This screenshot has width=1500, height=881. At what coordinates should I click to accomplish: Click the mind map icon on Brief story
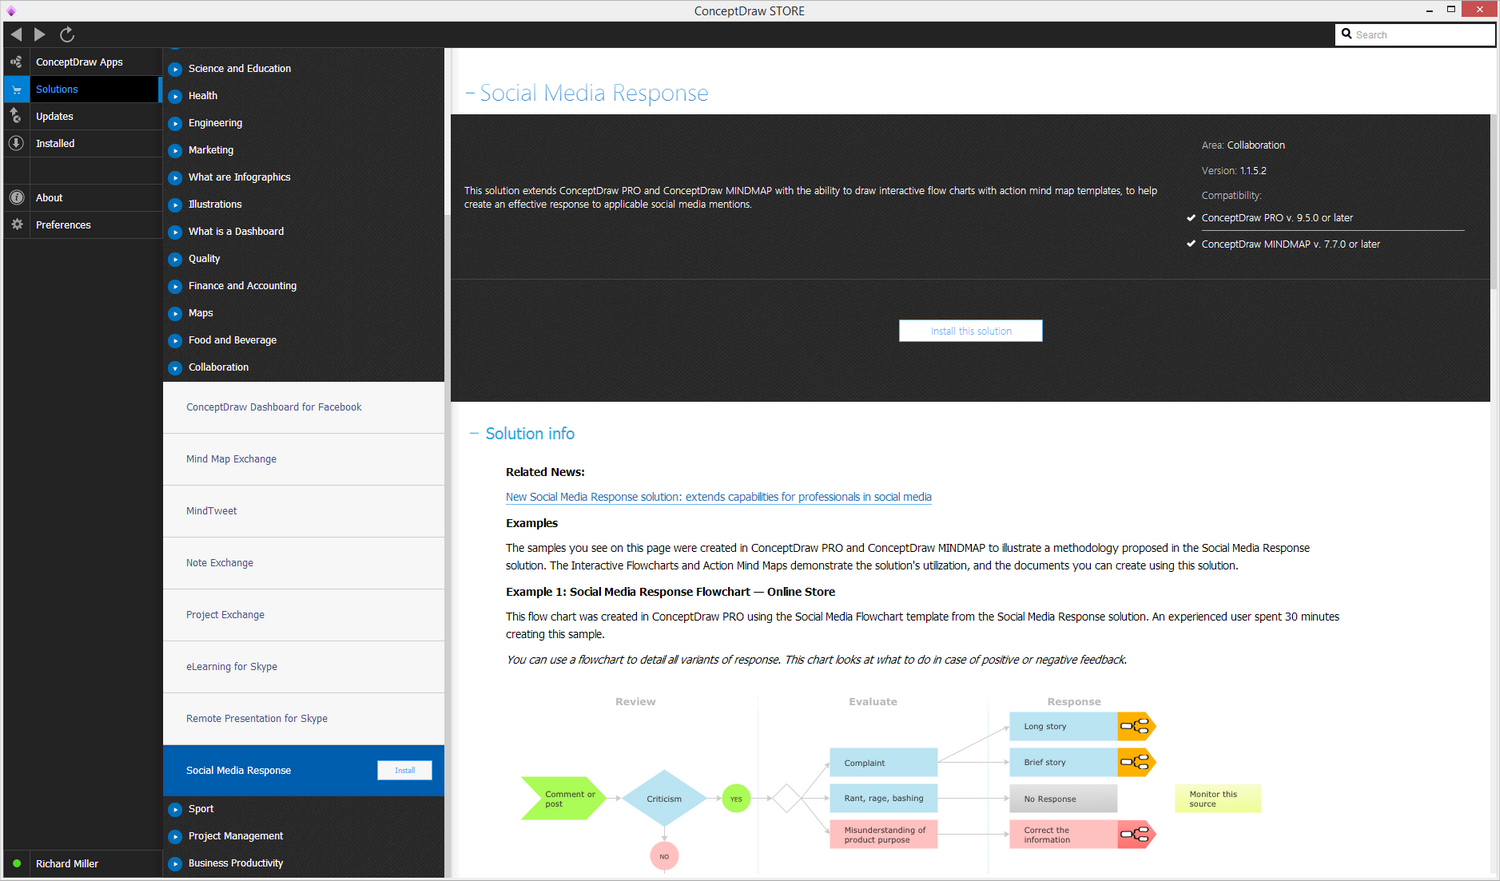[1136, 762]
